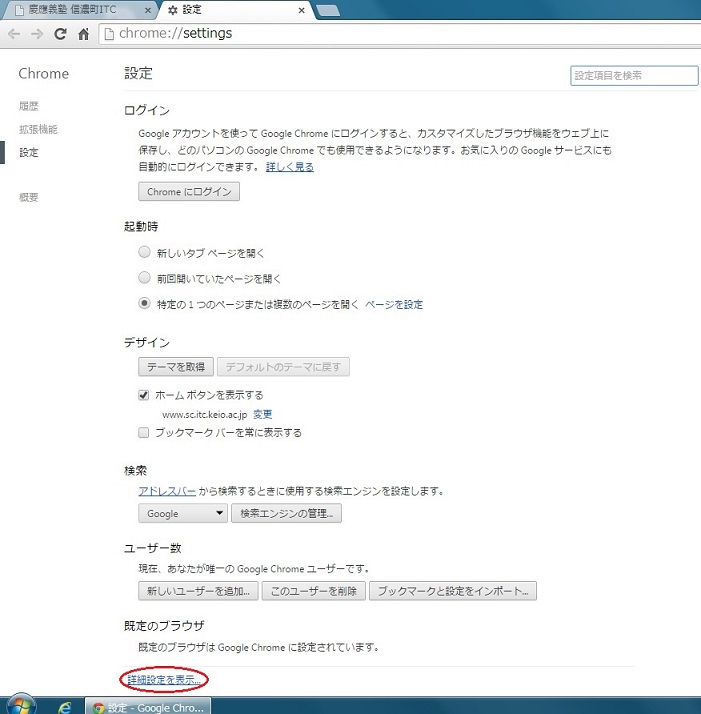Click the 検索 section heading
The width and height of the screenshot is (701, 714).
(135, 470)
